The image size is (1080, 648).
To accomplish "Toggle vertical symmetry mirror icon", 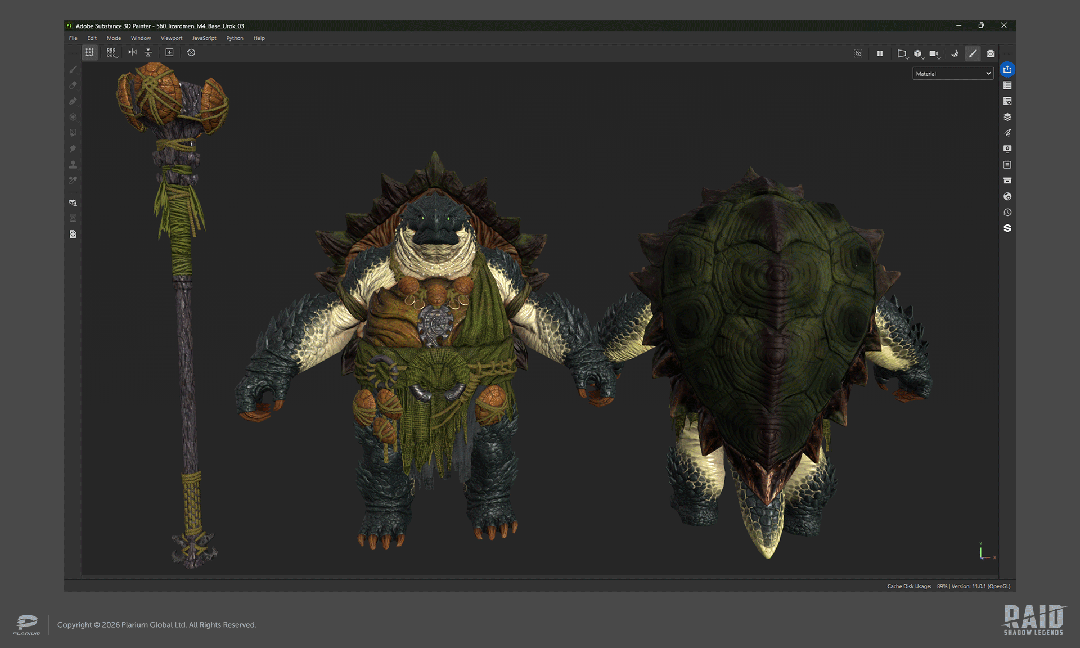I will click(148, 52).
